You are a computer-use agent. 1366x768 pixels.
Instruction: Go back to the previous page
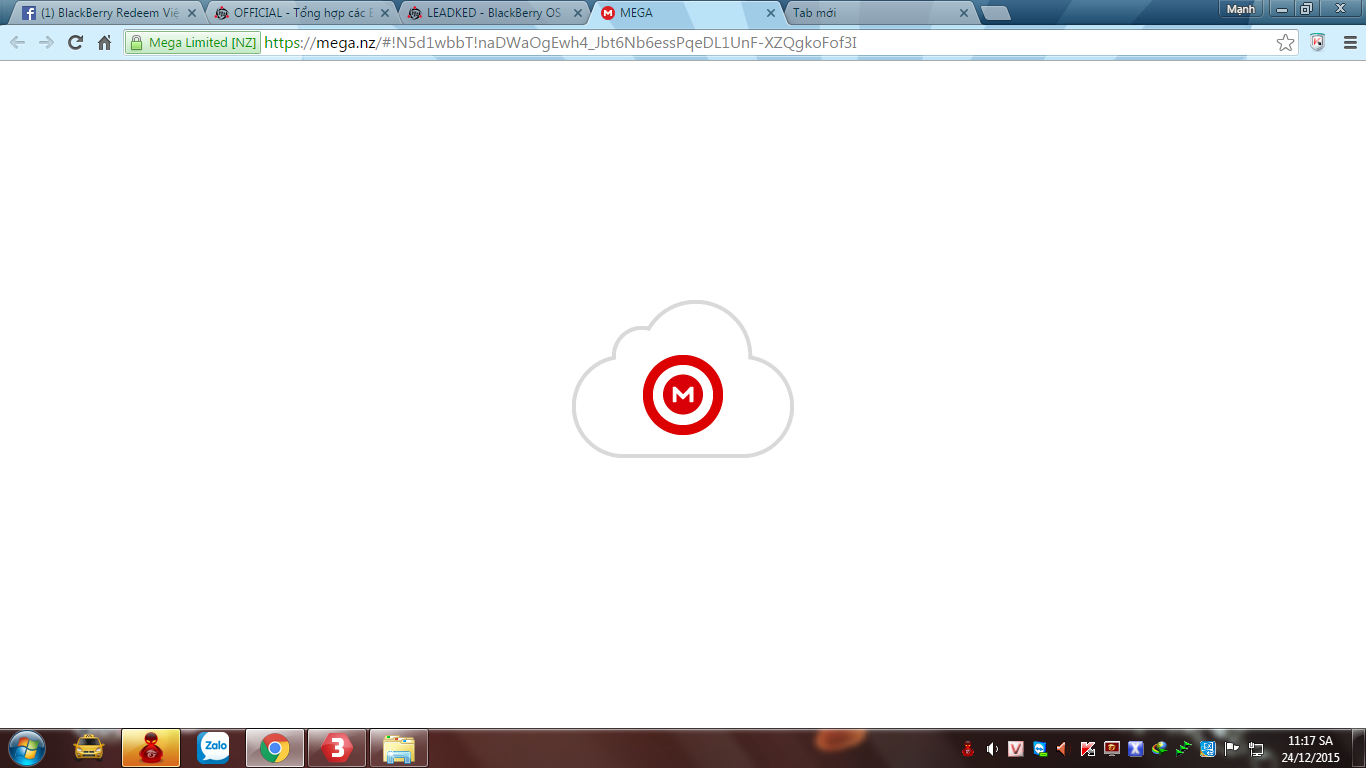coord(17,43)
